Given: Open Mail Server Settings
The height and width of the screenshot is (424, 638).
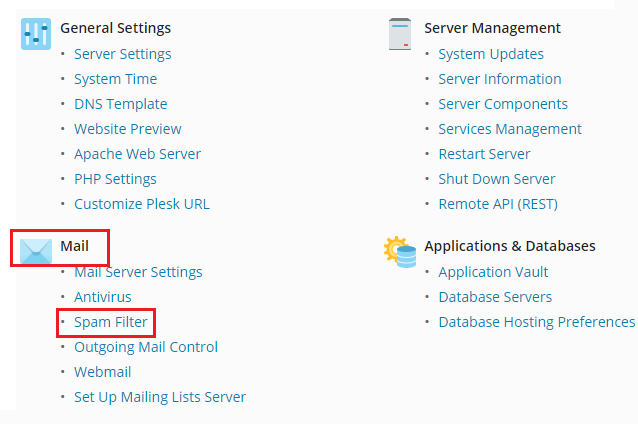Looking at the screenshot, I should point(138,272).
